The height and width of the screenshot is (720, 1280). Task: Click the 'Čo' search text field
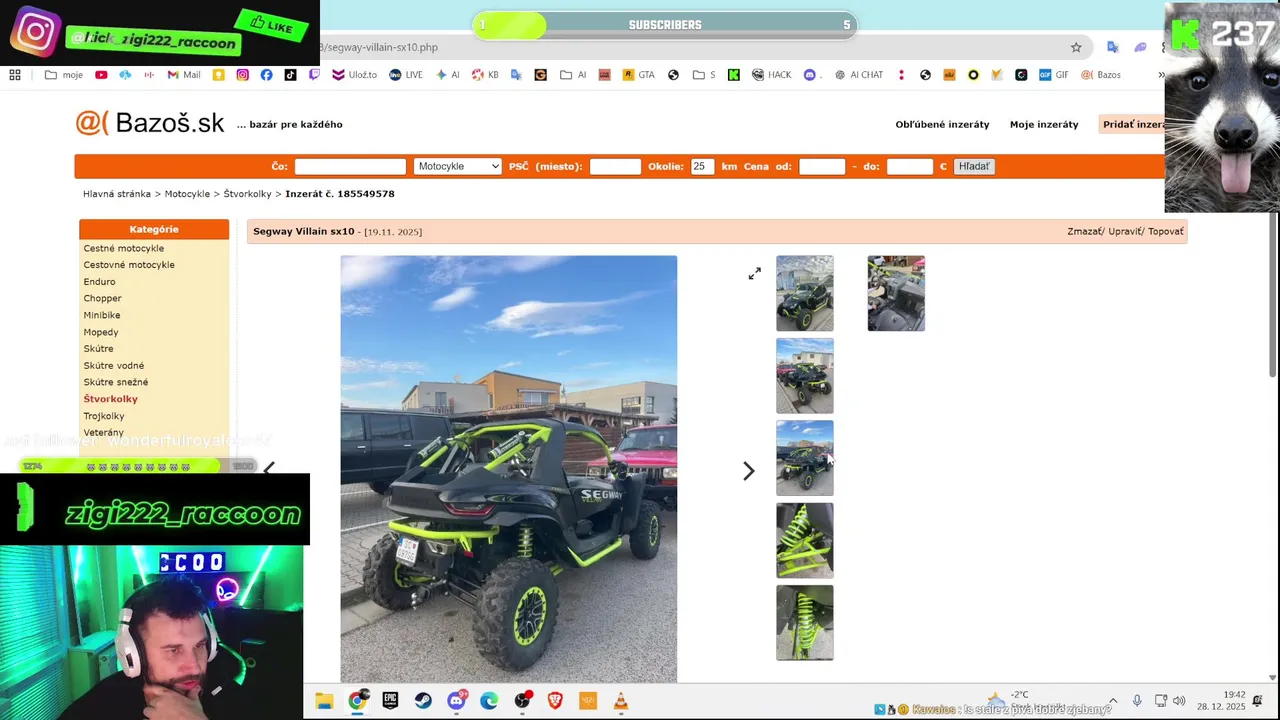[350, 166]
